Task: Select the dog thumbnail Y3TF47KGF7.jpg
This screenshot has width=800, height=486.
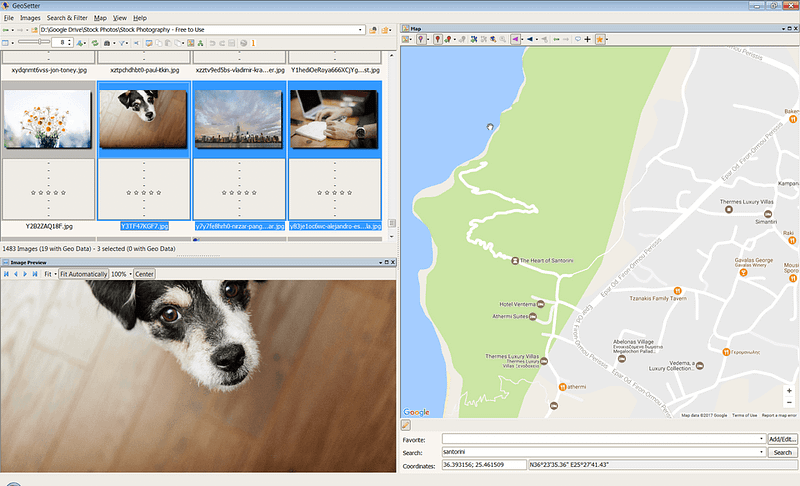Action: pos(143,119)
